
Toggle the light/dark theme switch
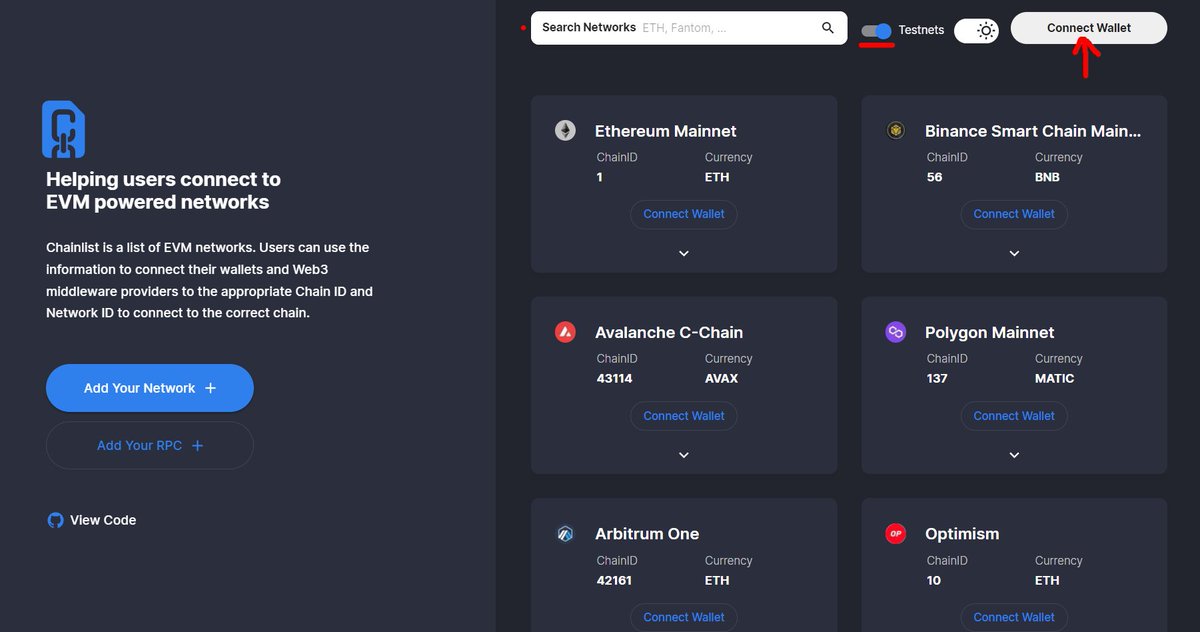pos(976,31)
